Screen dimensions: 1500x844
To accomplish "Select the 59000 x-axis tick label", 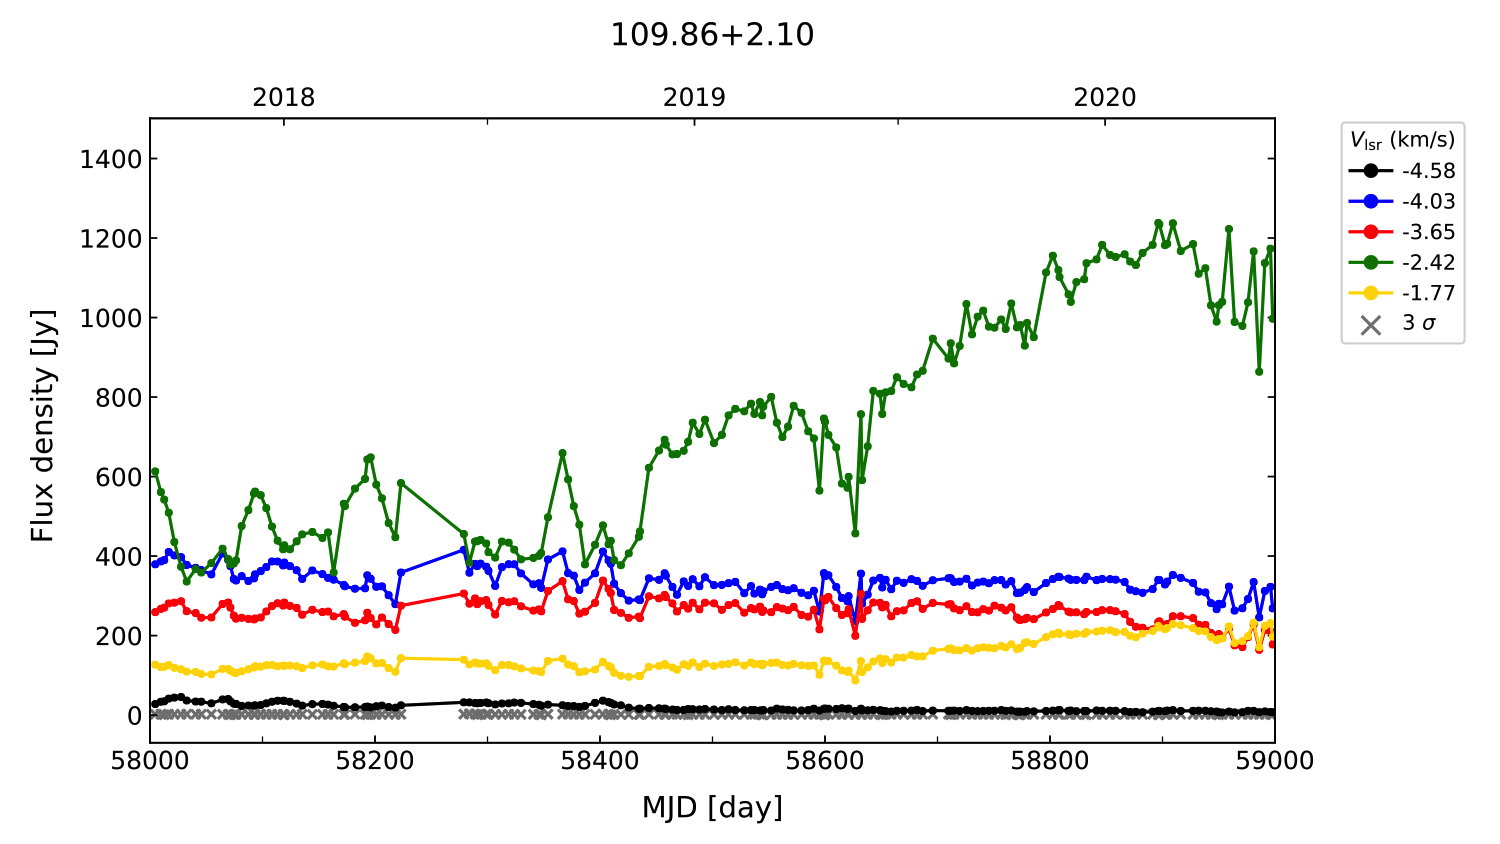I will 1274,762.
